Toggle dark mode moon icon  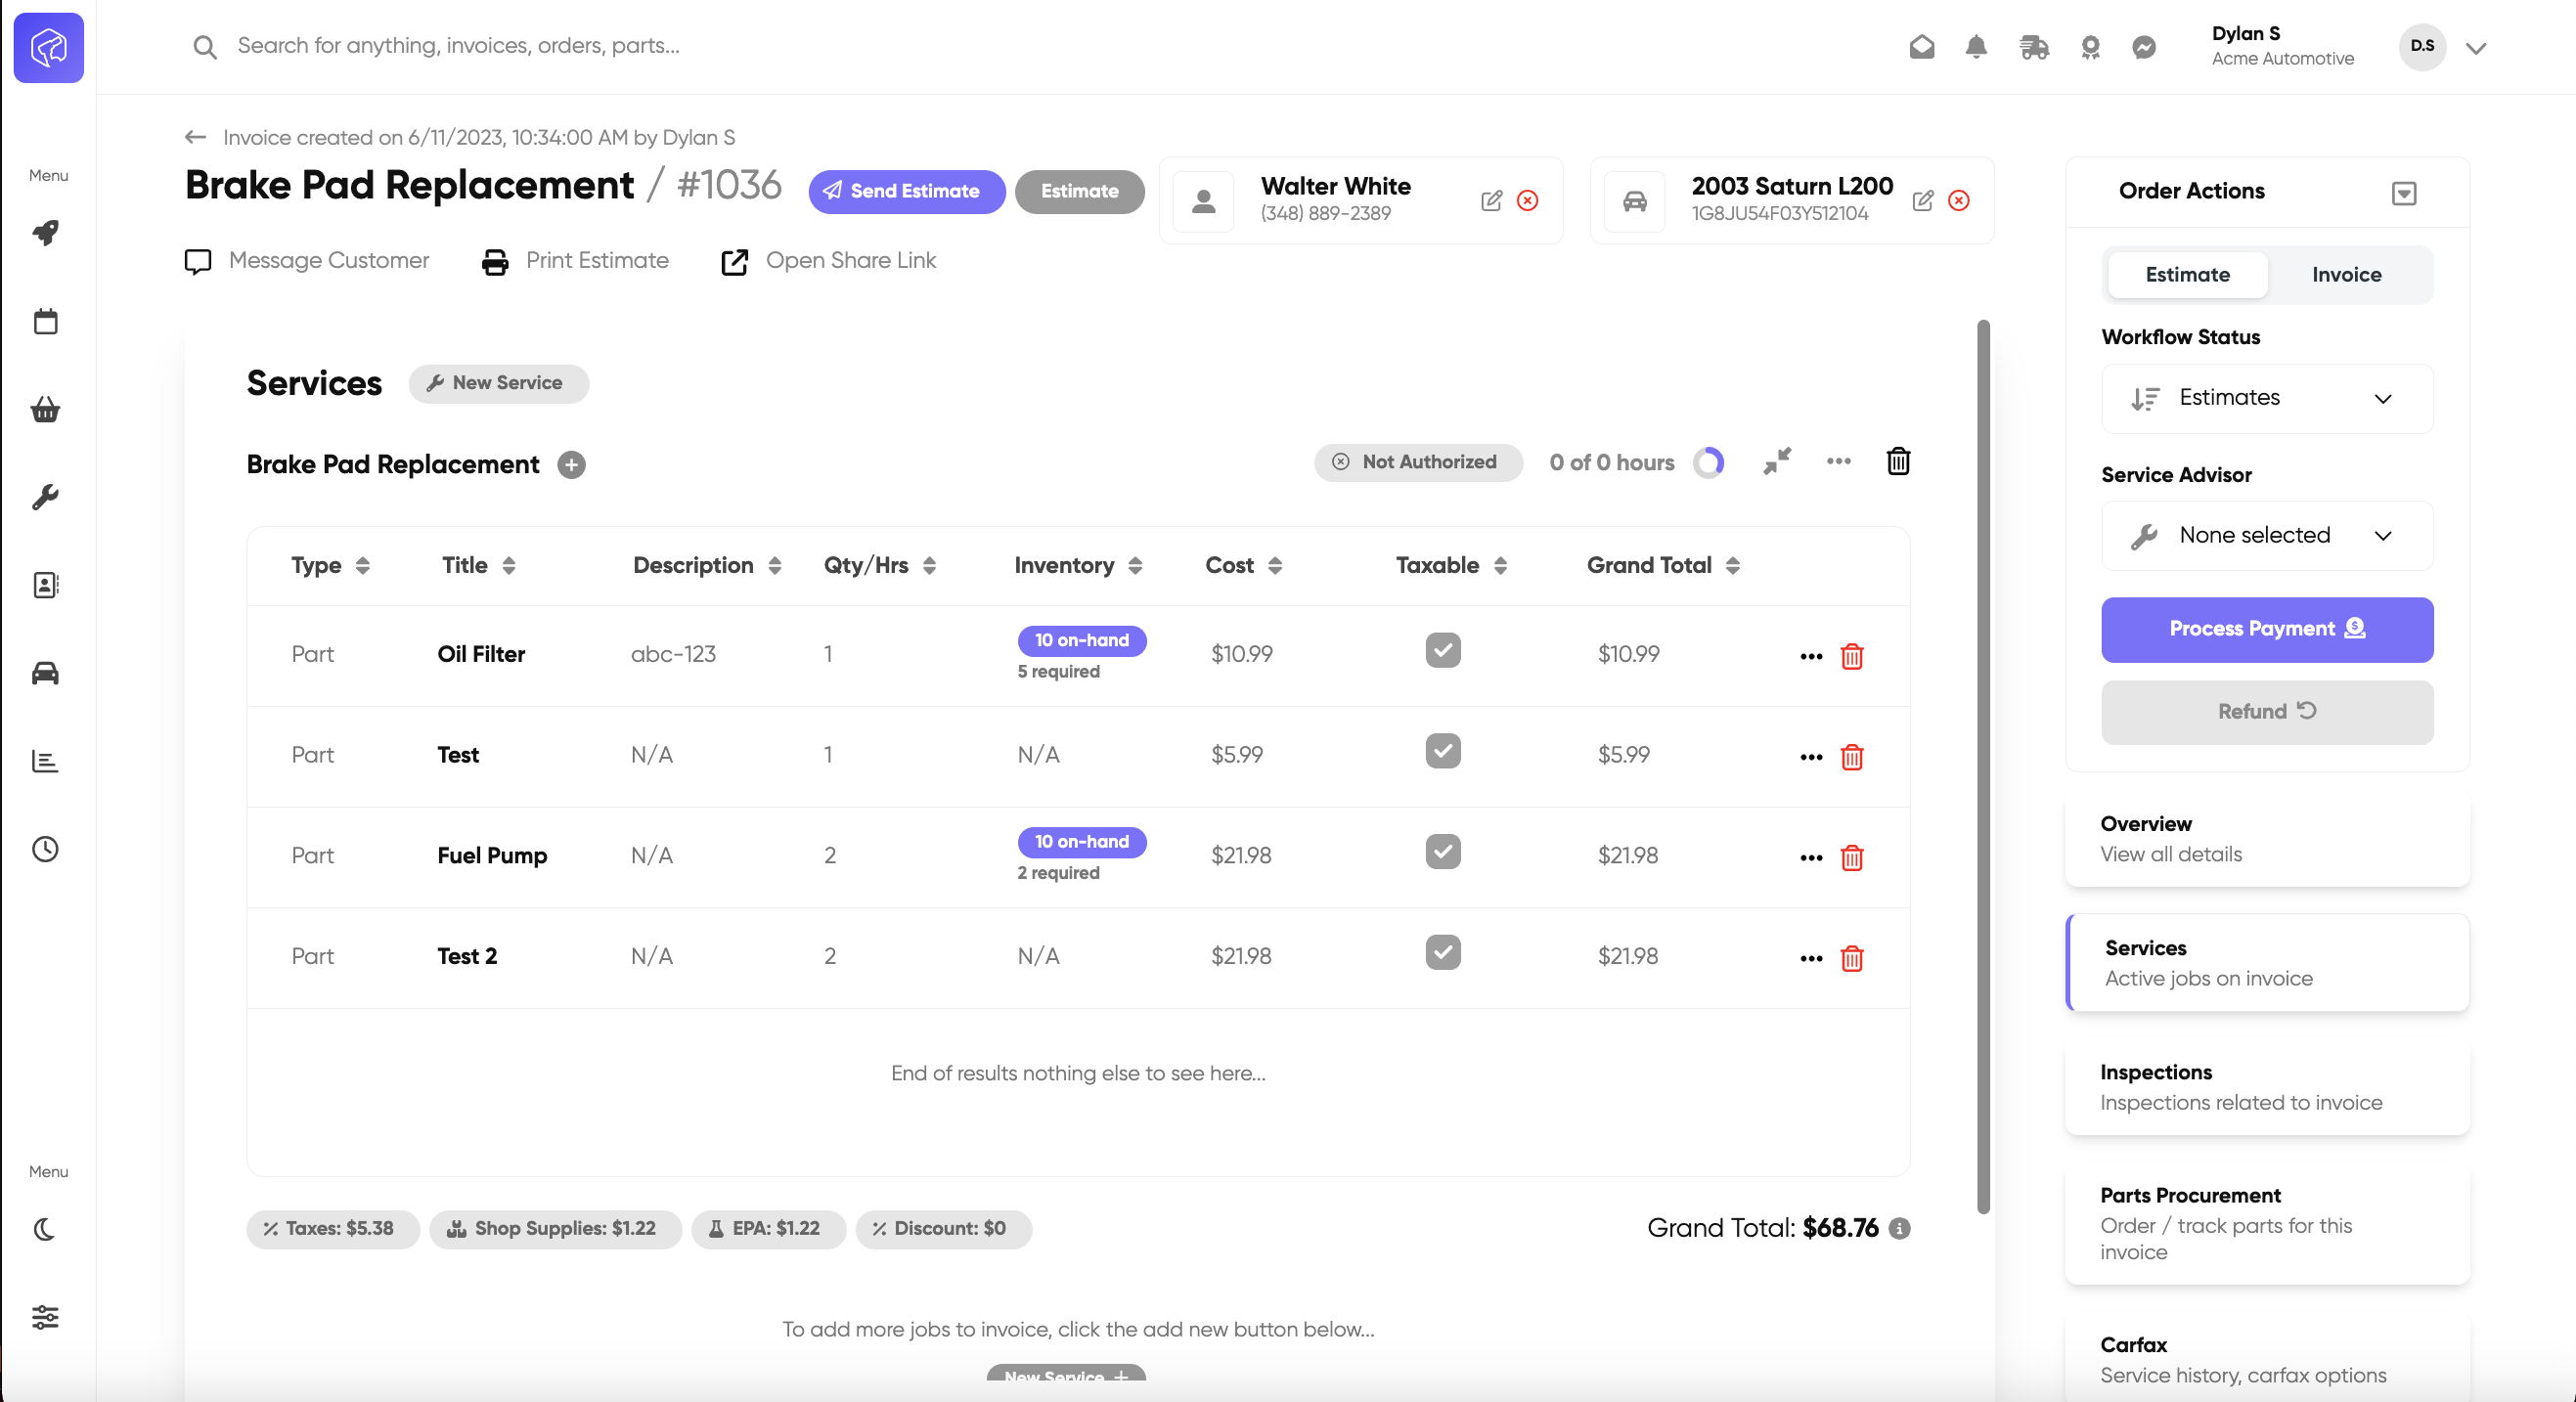pyautogui.click(x=46, y=1229)
